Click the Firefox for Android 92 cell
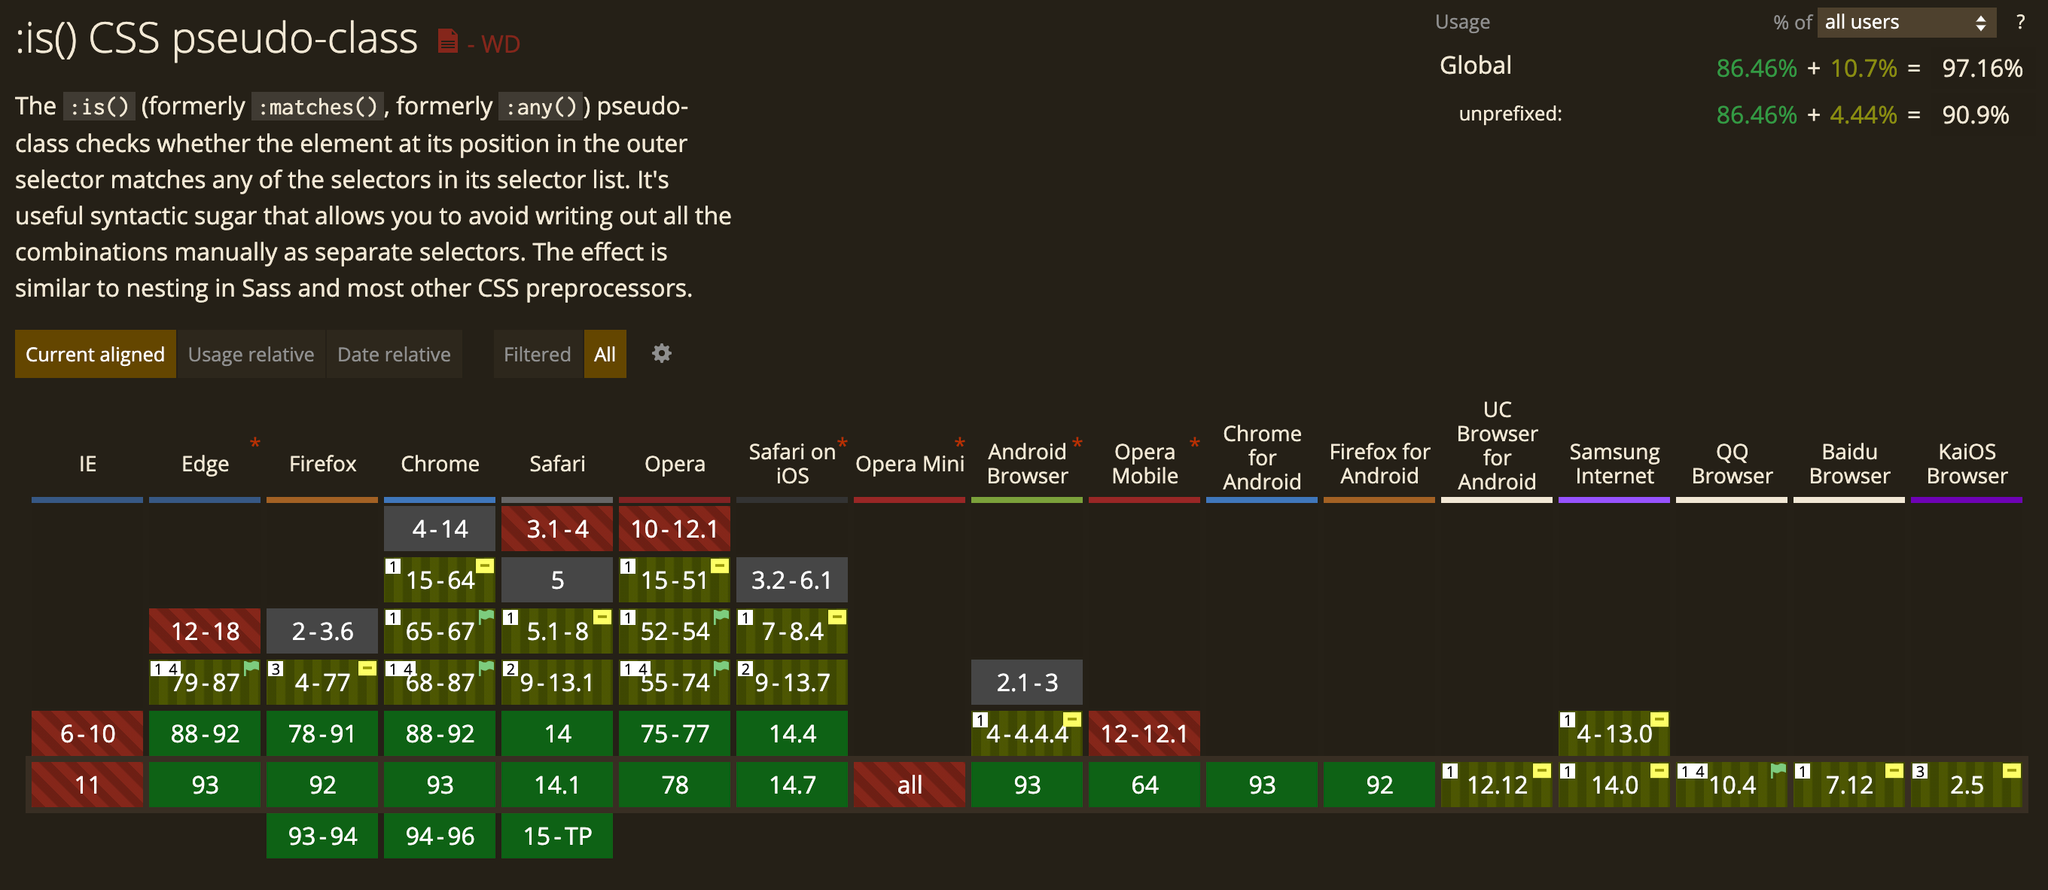Viewport: 2048px width, 890px height. (x=1379, y=785)
